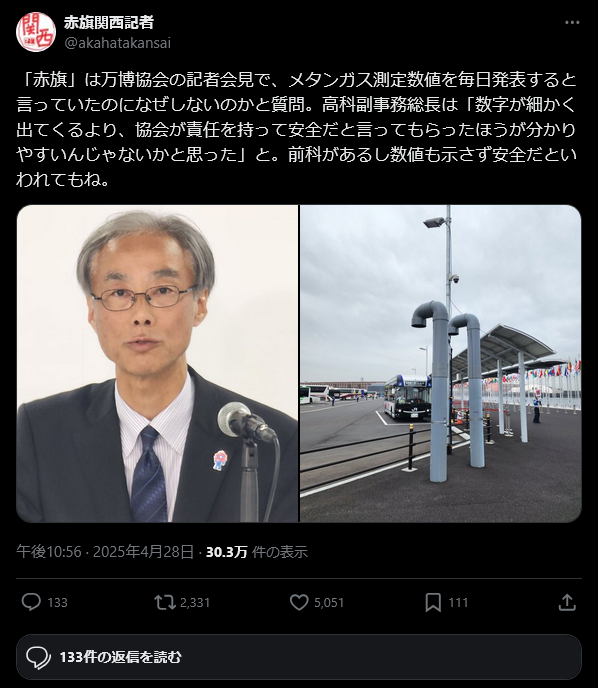Viewport: 598px width, 688px height.
Task: Like the post with heart icon
Action: [299, 602]
